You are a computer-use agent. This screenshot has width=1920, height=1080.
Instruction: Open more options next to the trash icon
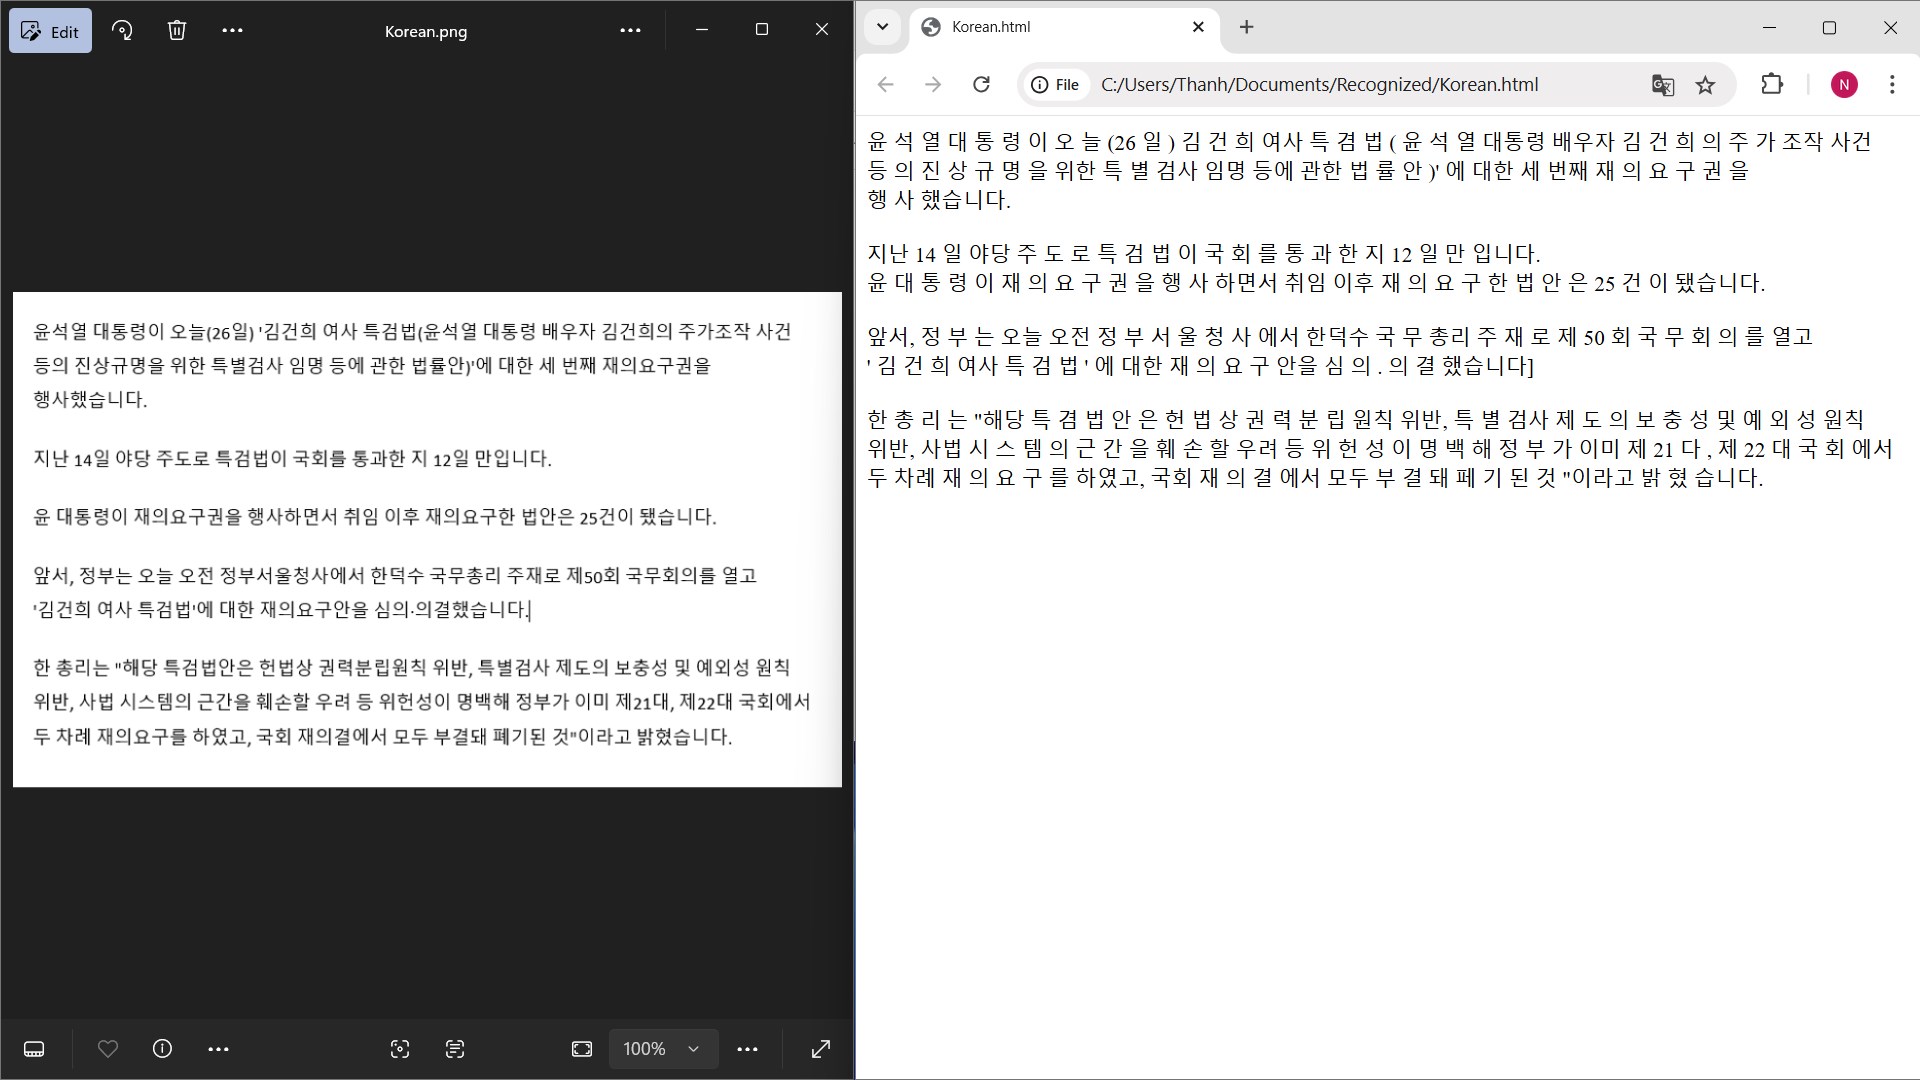coord(232,30)
